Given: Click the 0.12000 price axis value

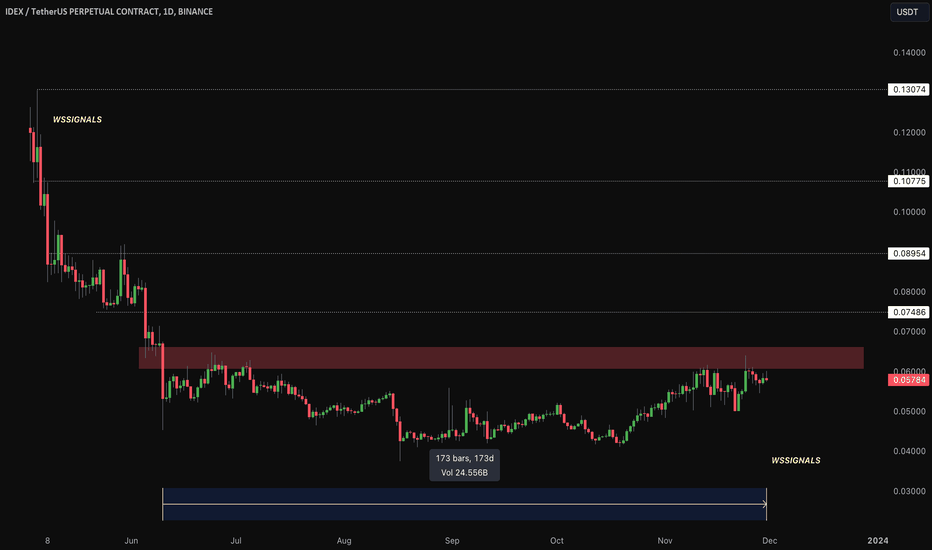Looking at the screenshot, I should [x=909, y=133].
